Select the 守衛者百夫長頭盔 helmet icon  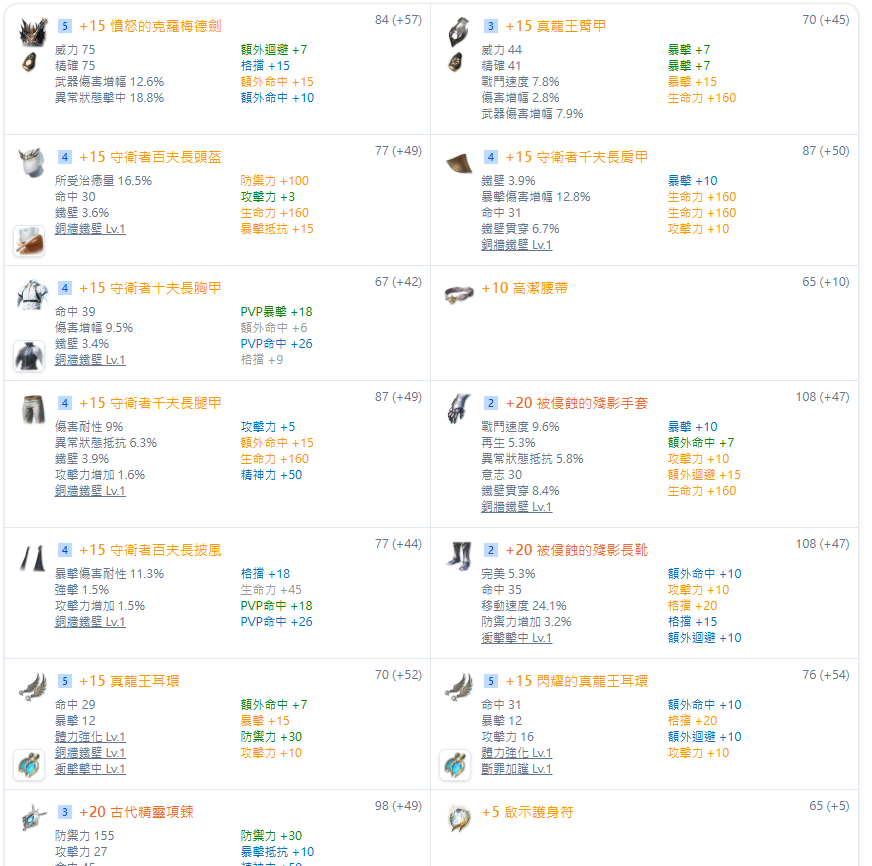(33, 163)
